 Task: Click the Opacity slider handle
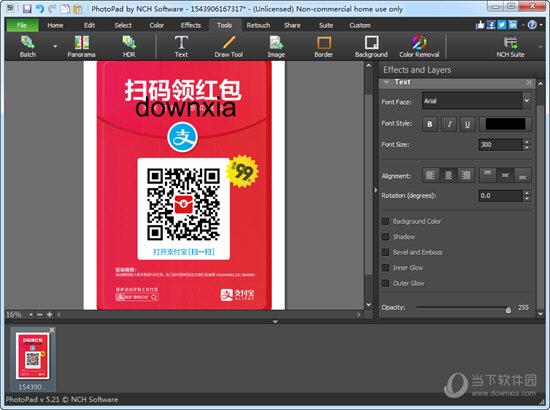[508, 310]
